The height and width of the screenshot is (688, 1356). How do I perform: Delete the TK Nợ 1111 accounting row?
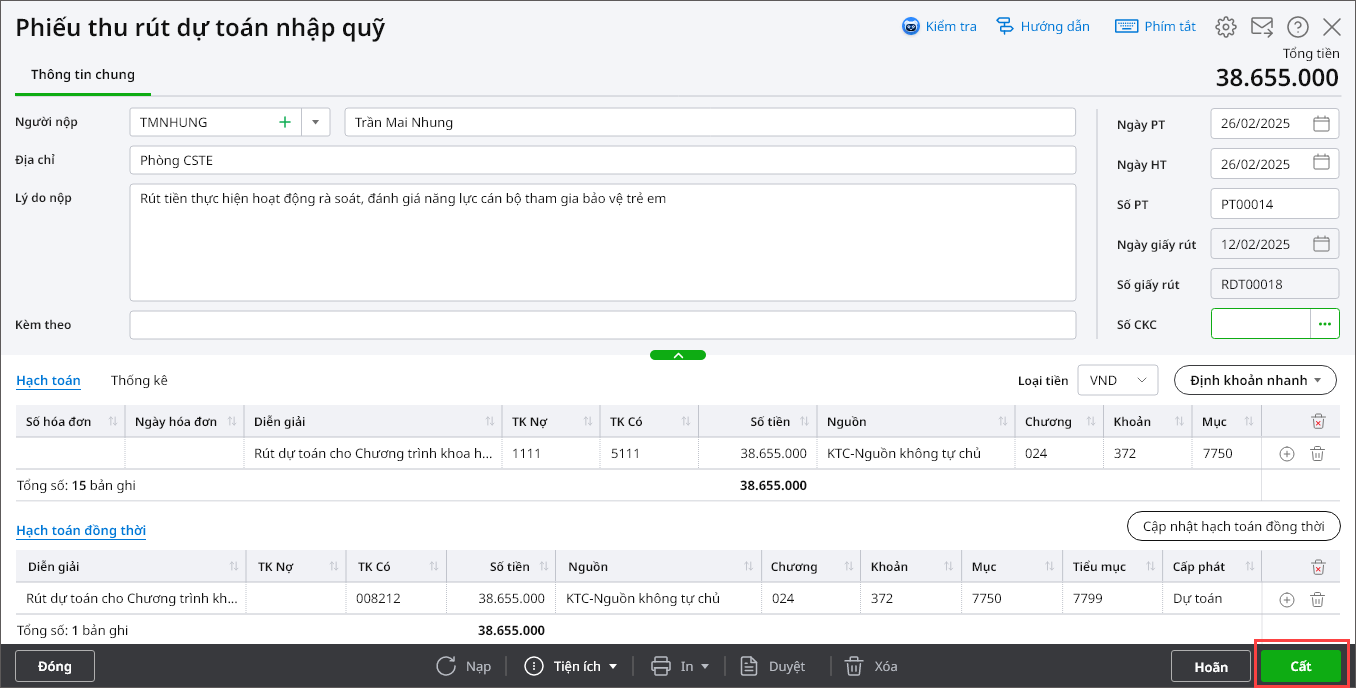1318,454
